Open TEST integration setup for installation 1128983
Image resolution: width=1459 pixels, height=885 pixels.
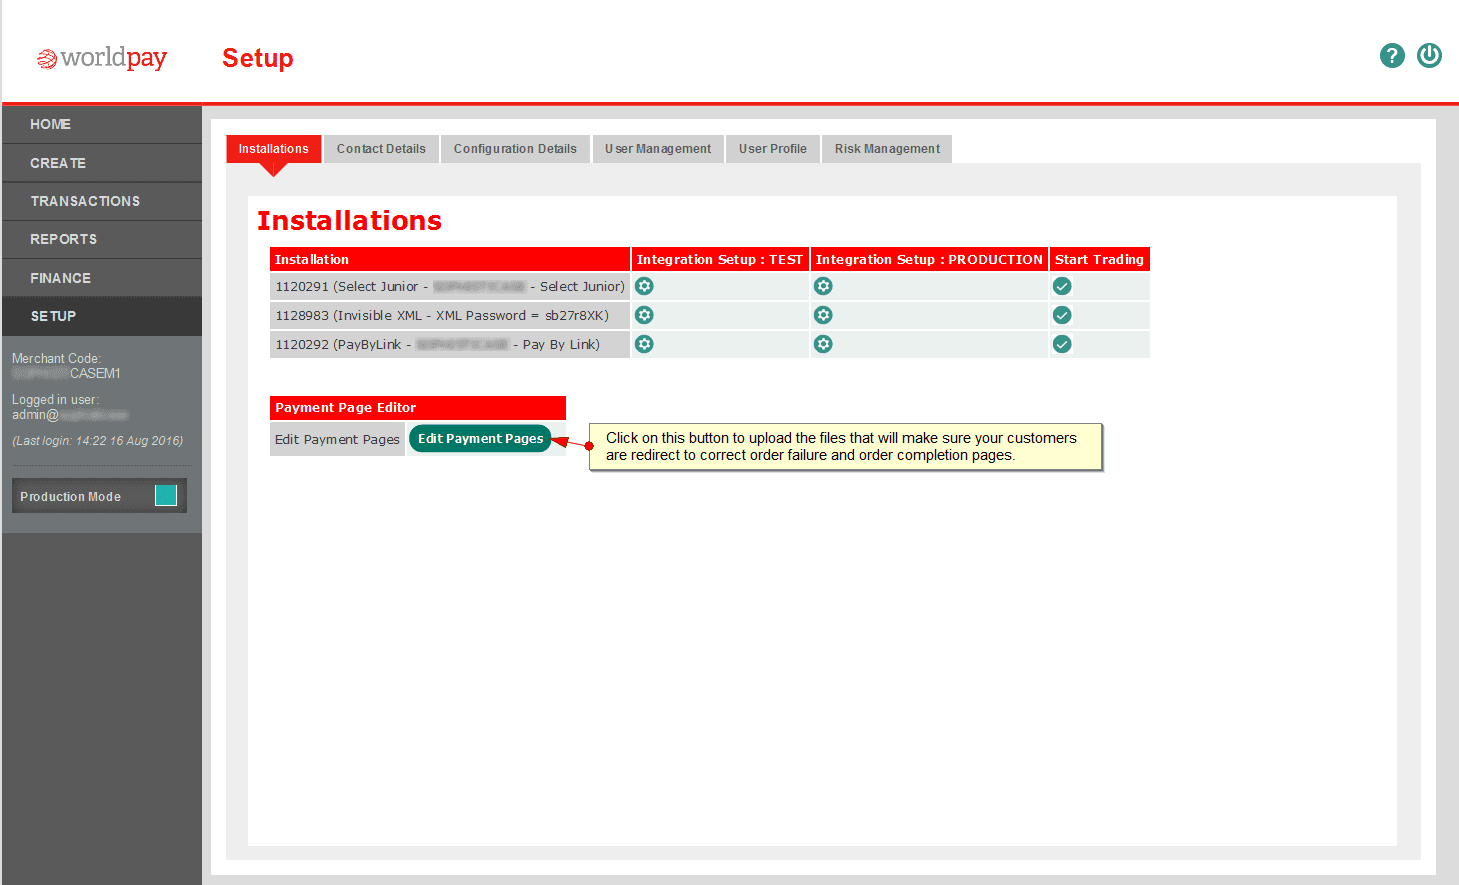(645, 315)
